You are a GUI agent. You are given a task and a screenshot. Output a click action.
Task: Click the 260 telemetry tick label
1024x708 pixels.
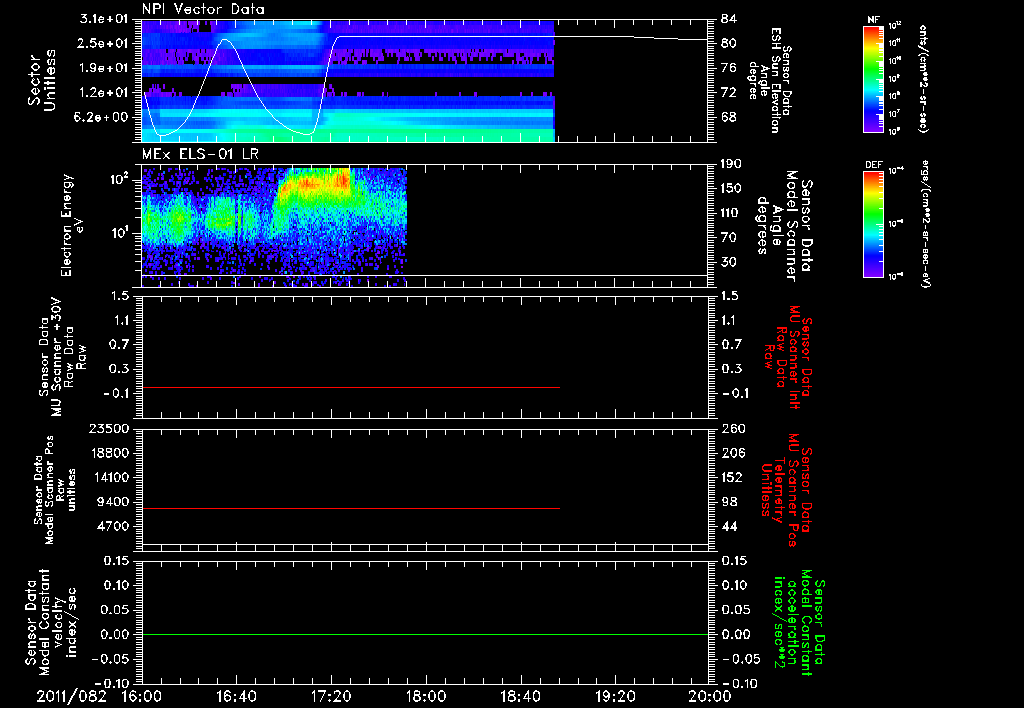[x=732, y=429]
